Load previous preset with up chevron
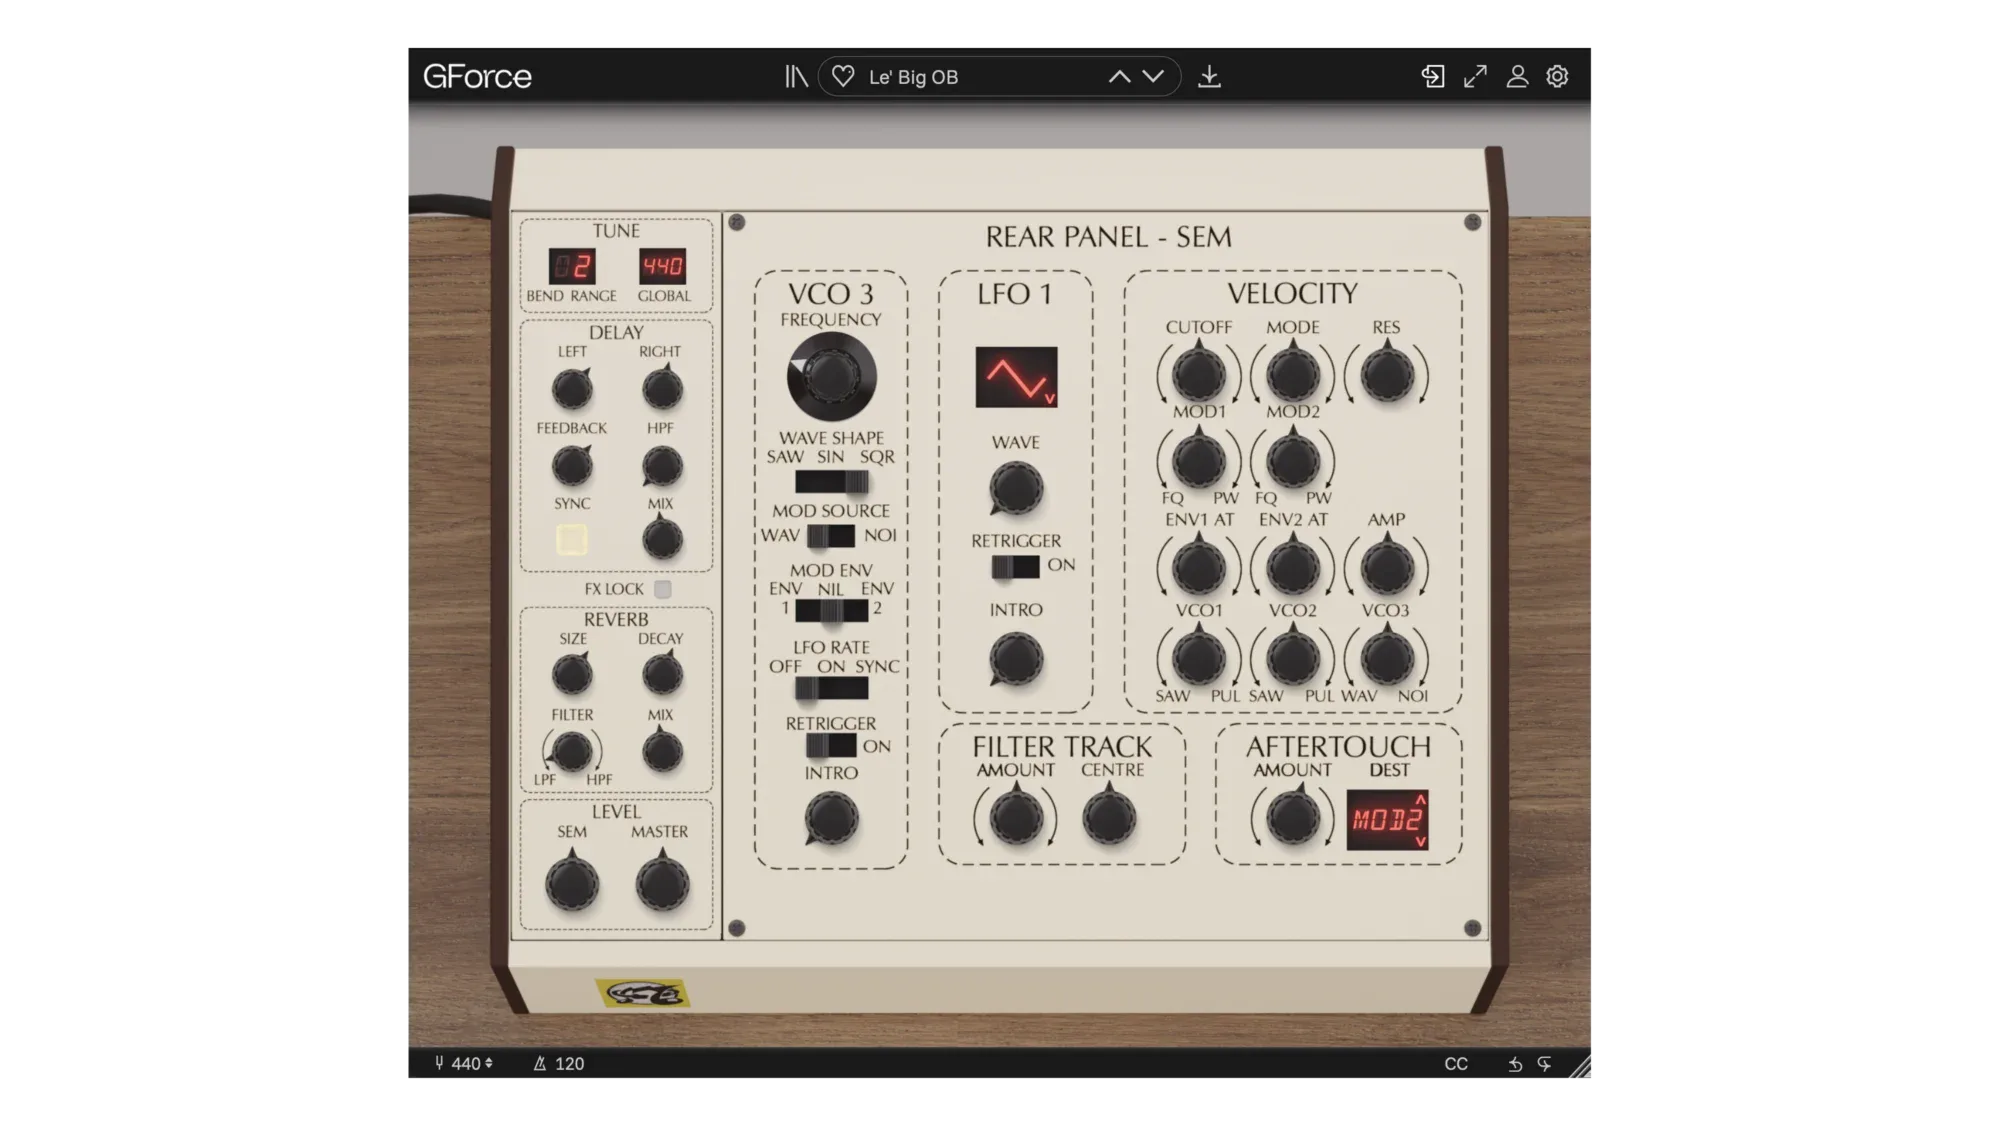2000x1126 pixels. point(1119,77)
